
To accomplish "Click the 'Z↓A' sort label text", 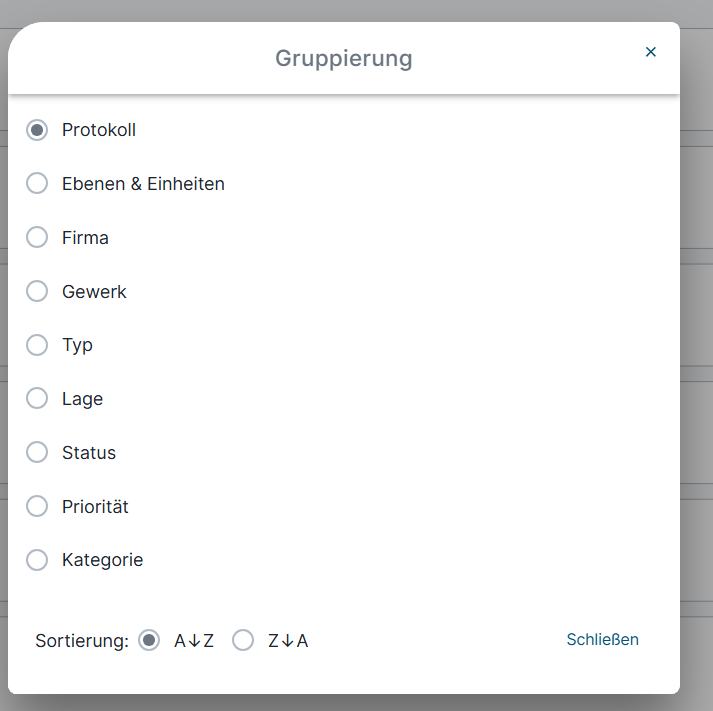I will [288, 641].
